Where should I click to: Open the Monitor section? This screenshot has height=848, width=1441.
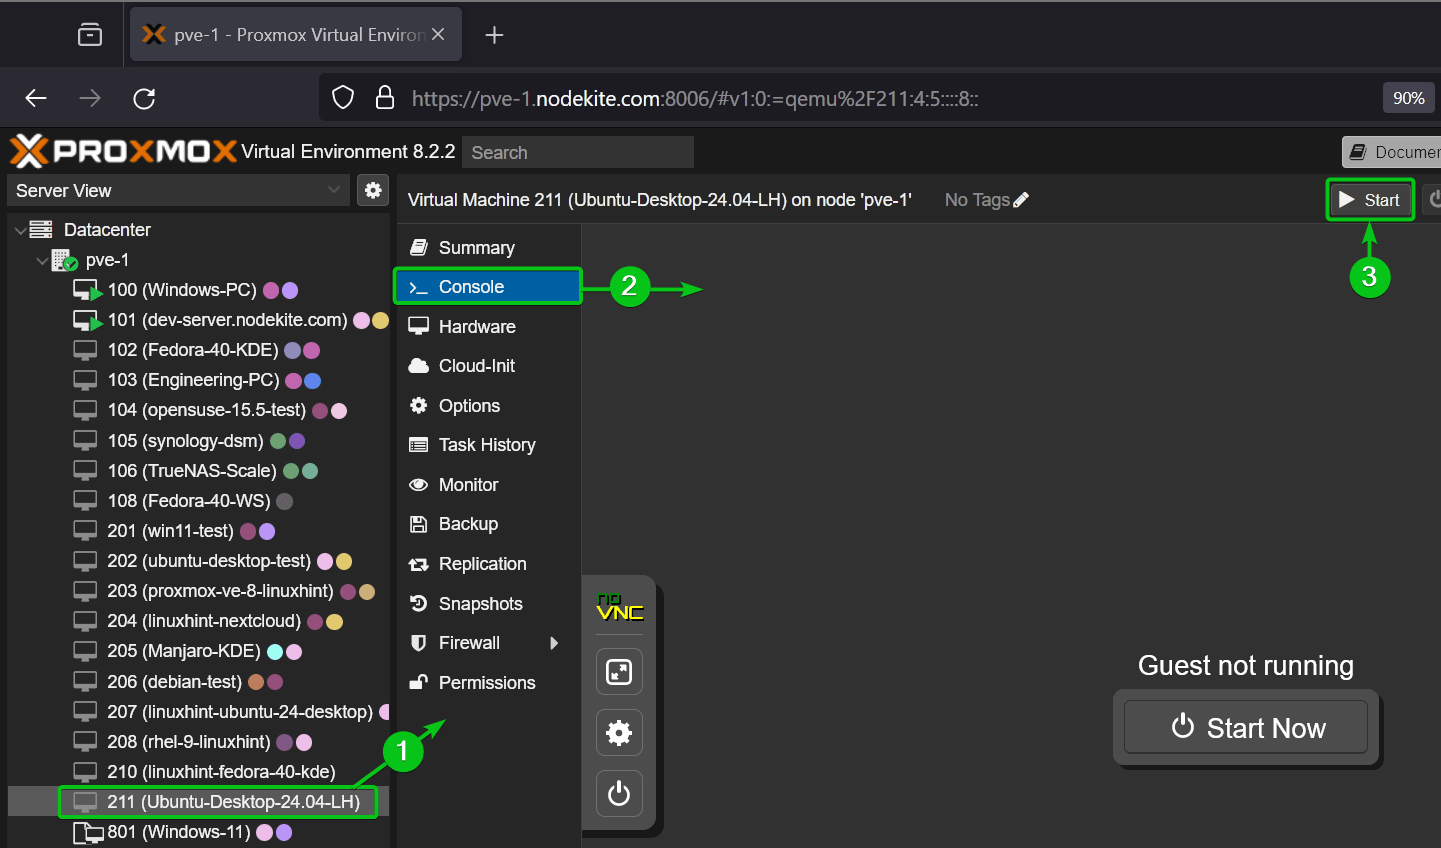coord(488,484)
